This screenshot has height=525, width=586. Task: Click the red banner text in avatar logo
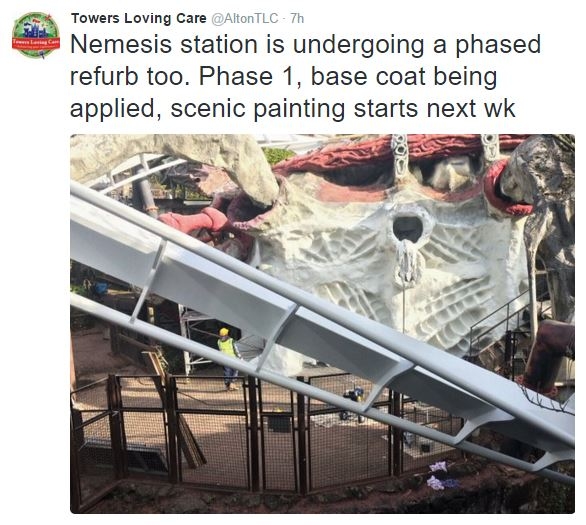[36, 42]
